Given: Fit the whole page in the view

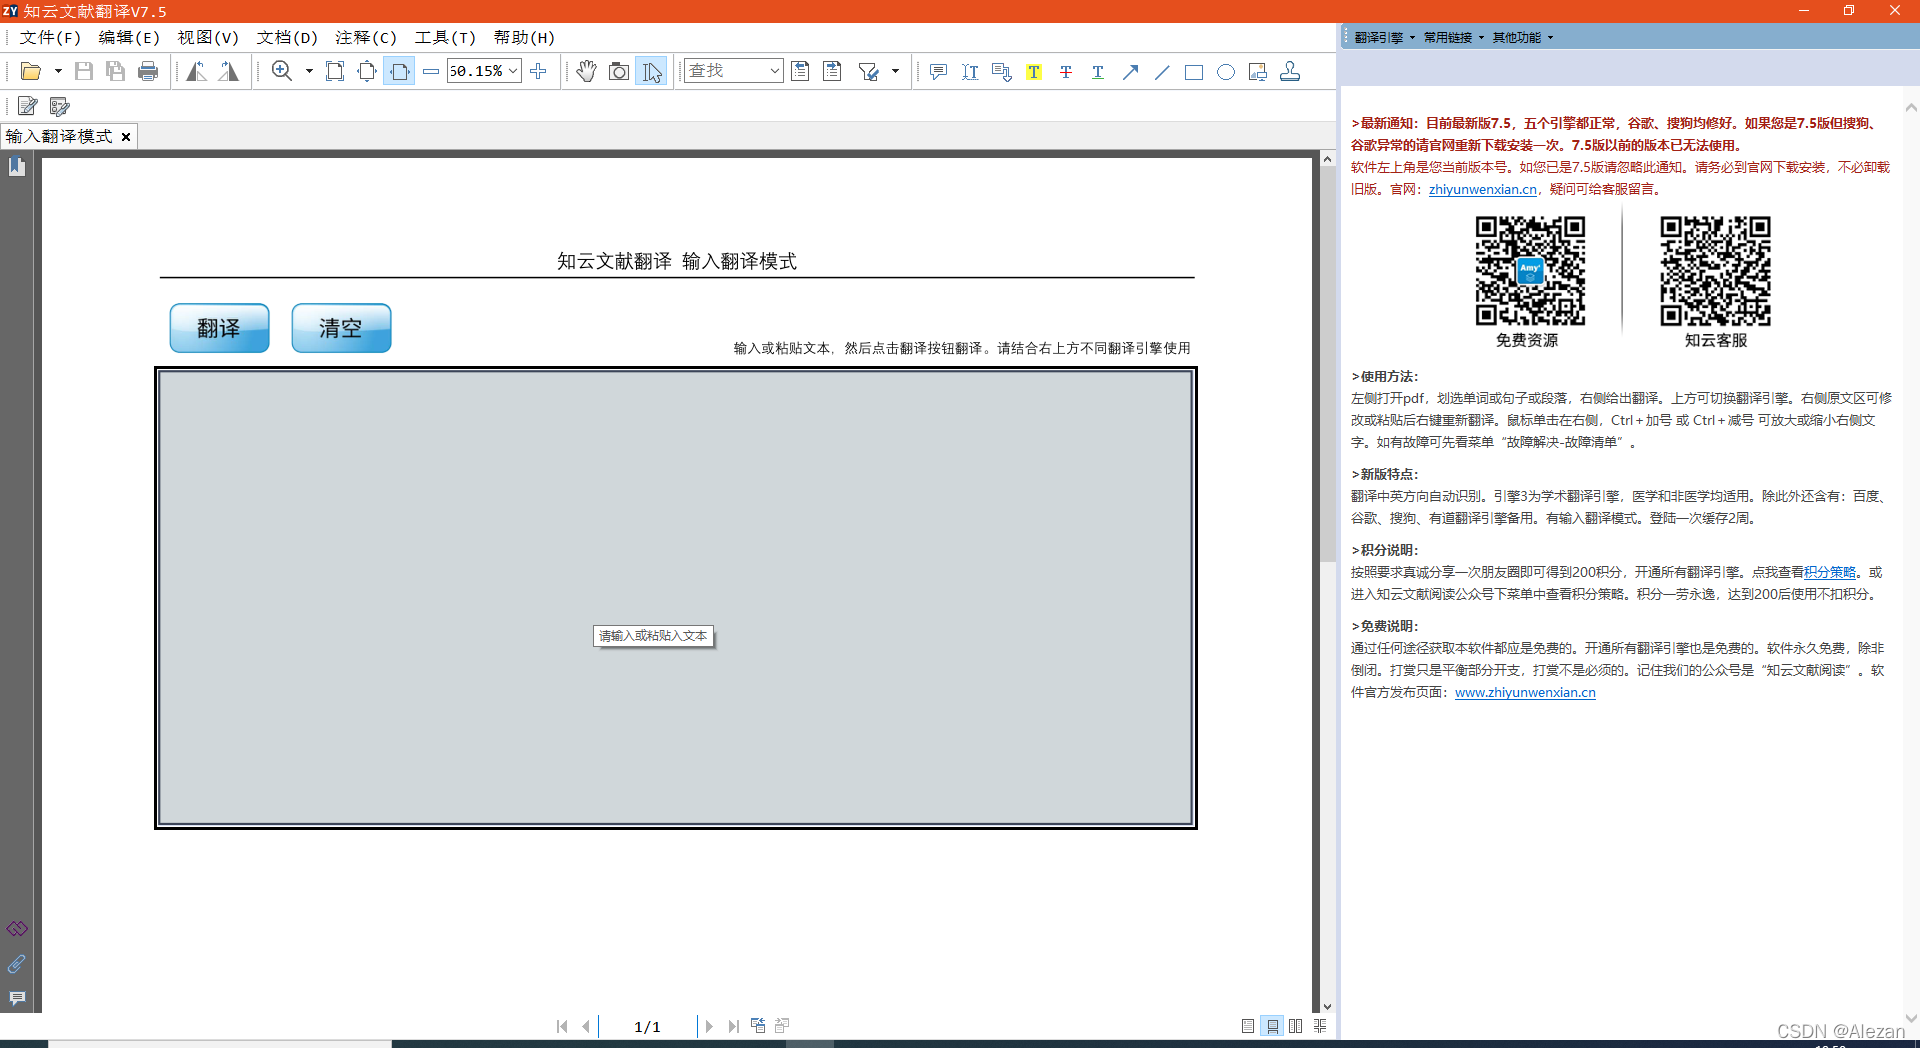Looking at the screenshot, I should (x=367, y=71).
